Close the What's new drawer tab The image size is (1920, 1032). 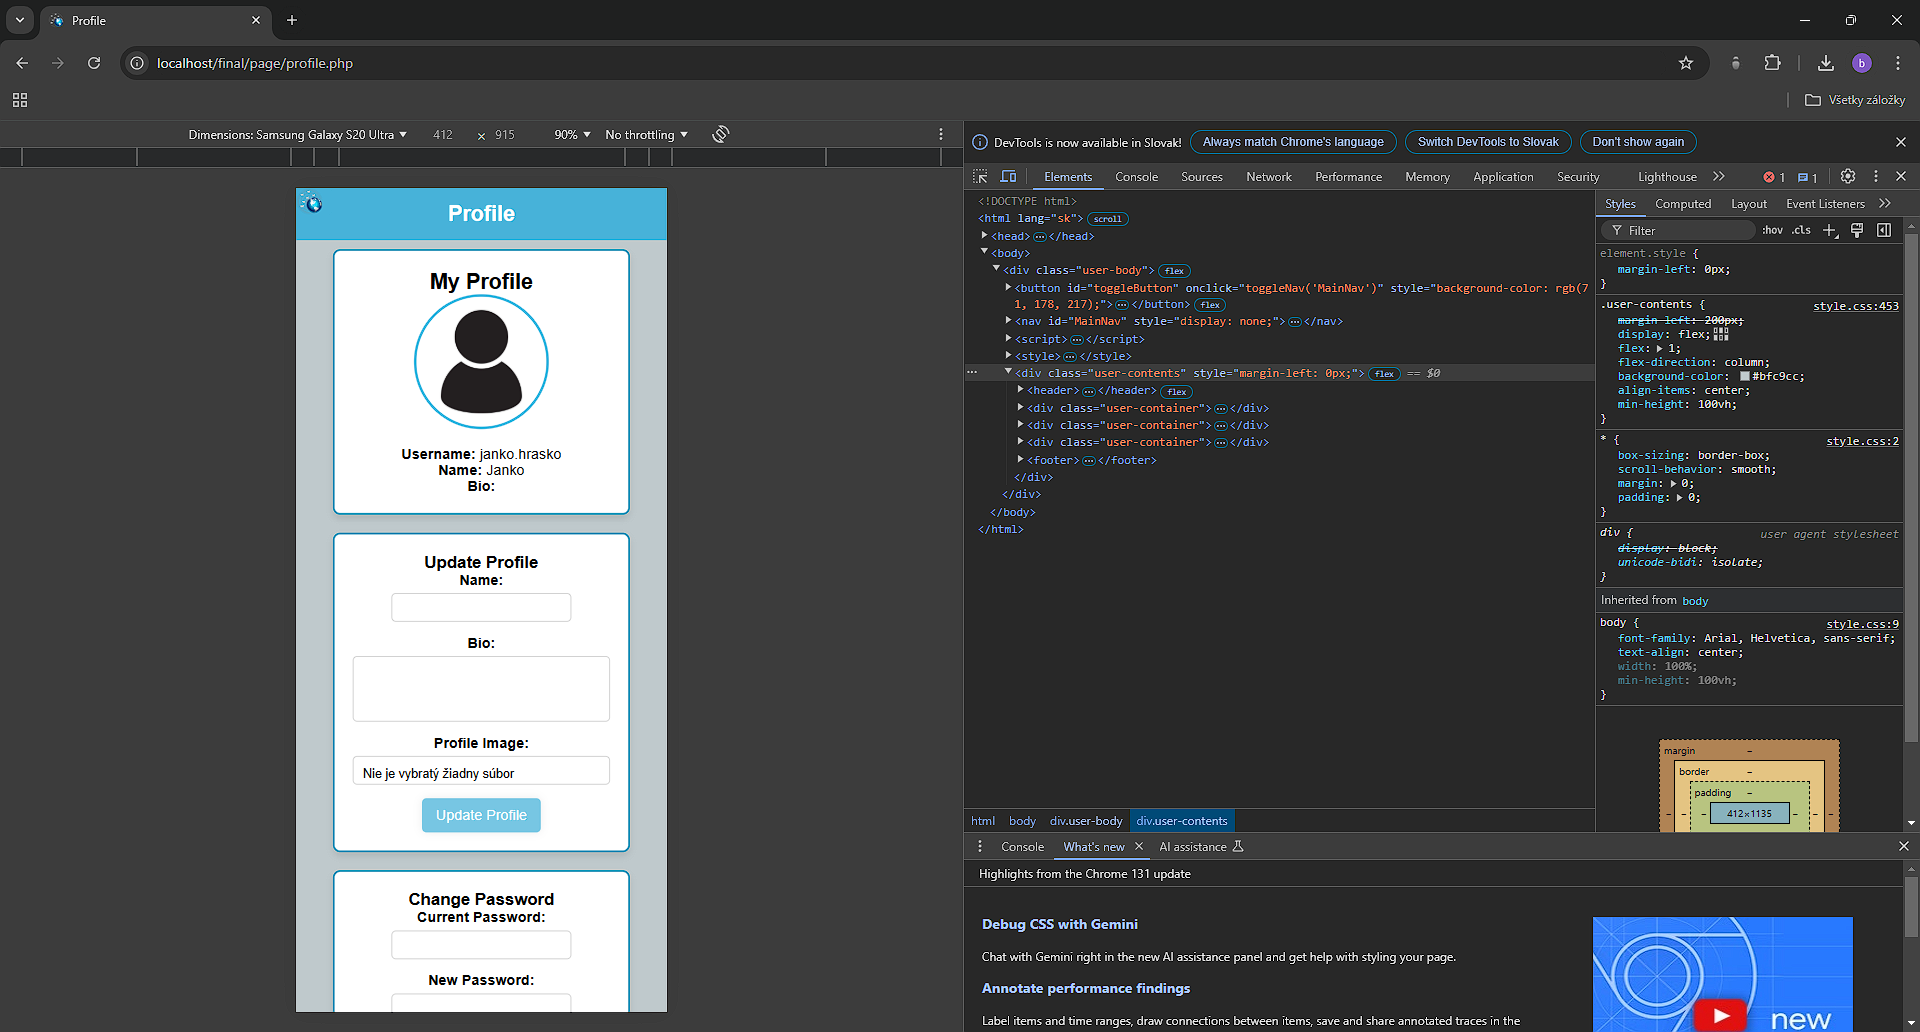(1139, 846)
